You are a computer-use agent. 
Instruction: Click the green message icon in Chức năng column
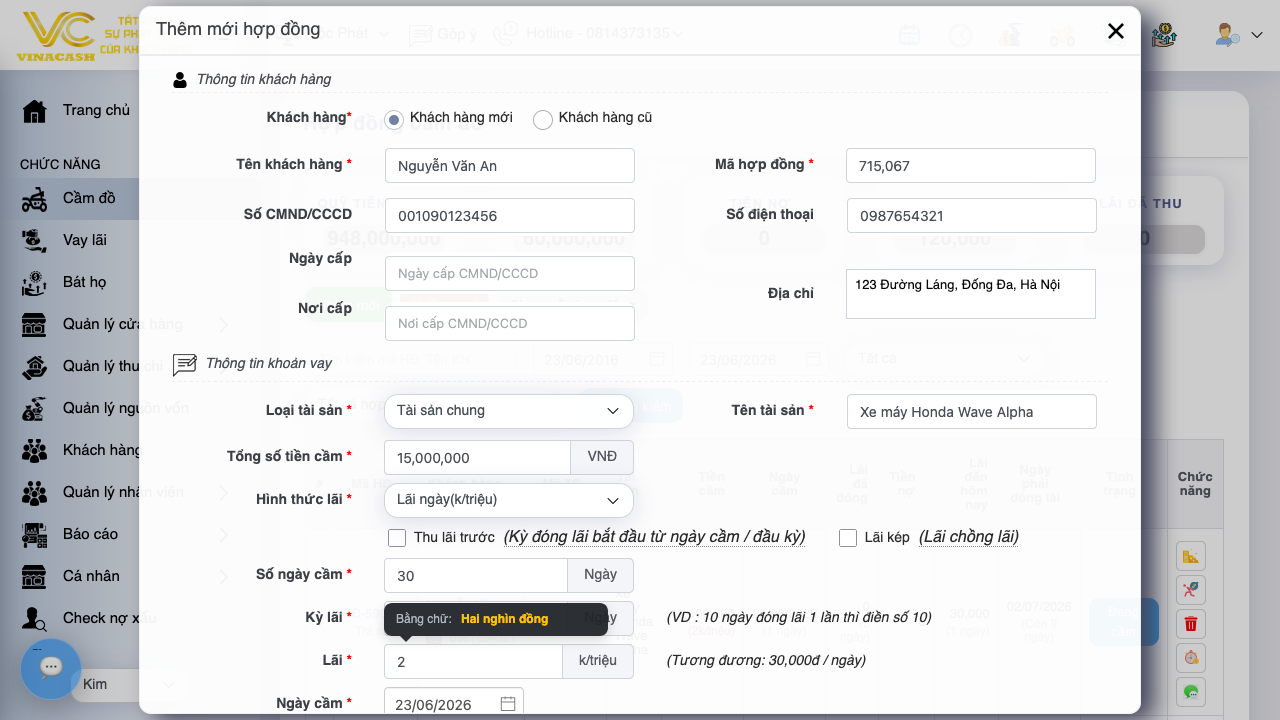coord(1190,691)
